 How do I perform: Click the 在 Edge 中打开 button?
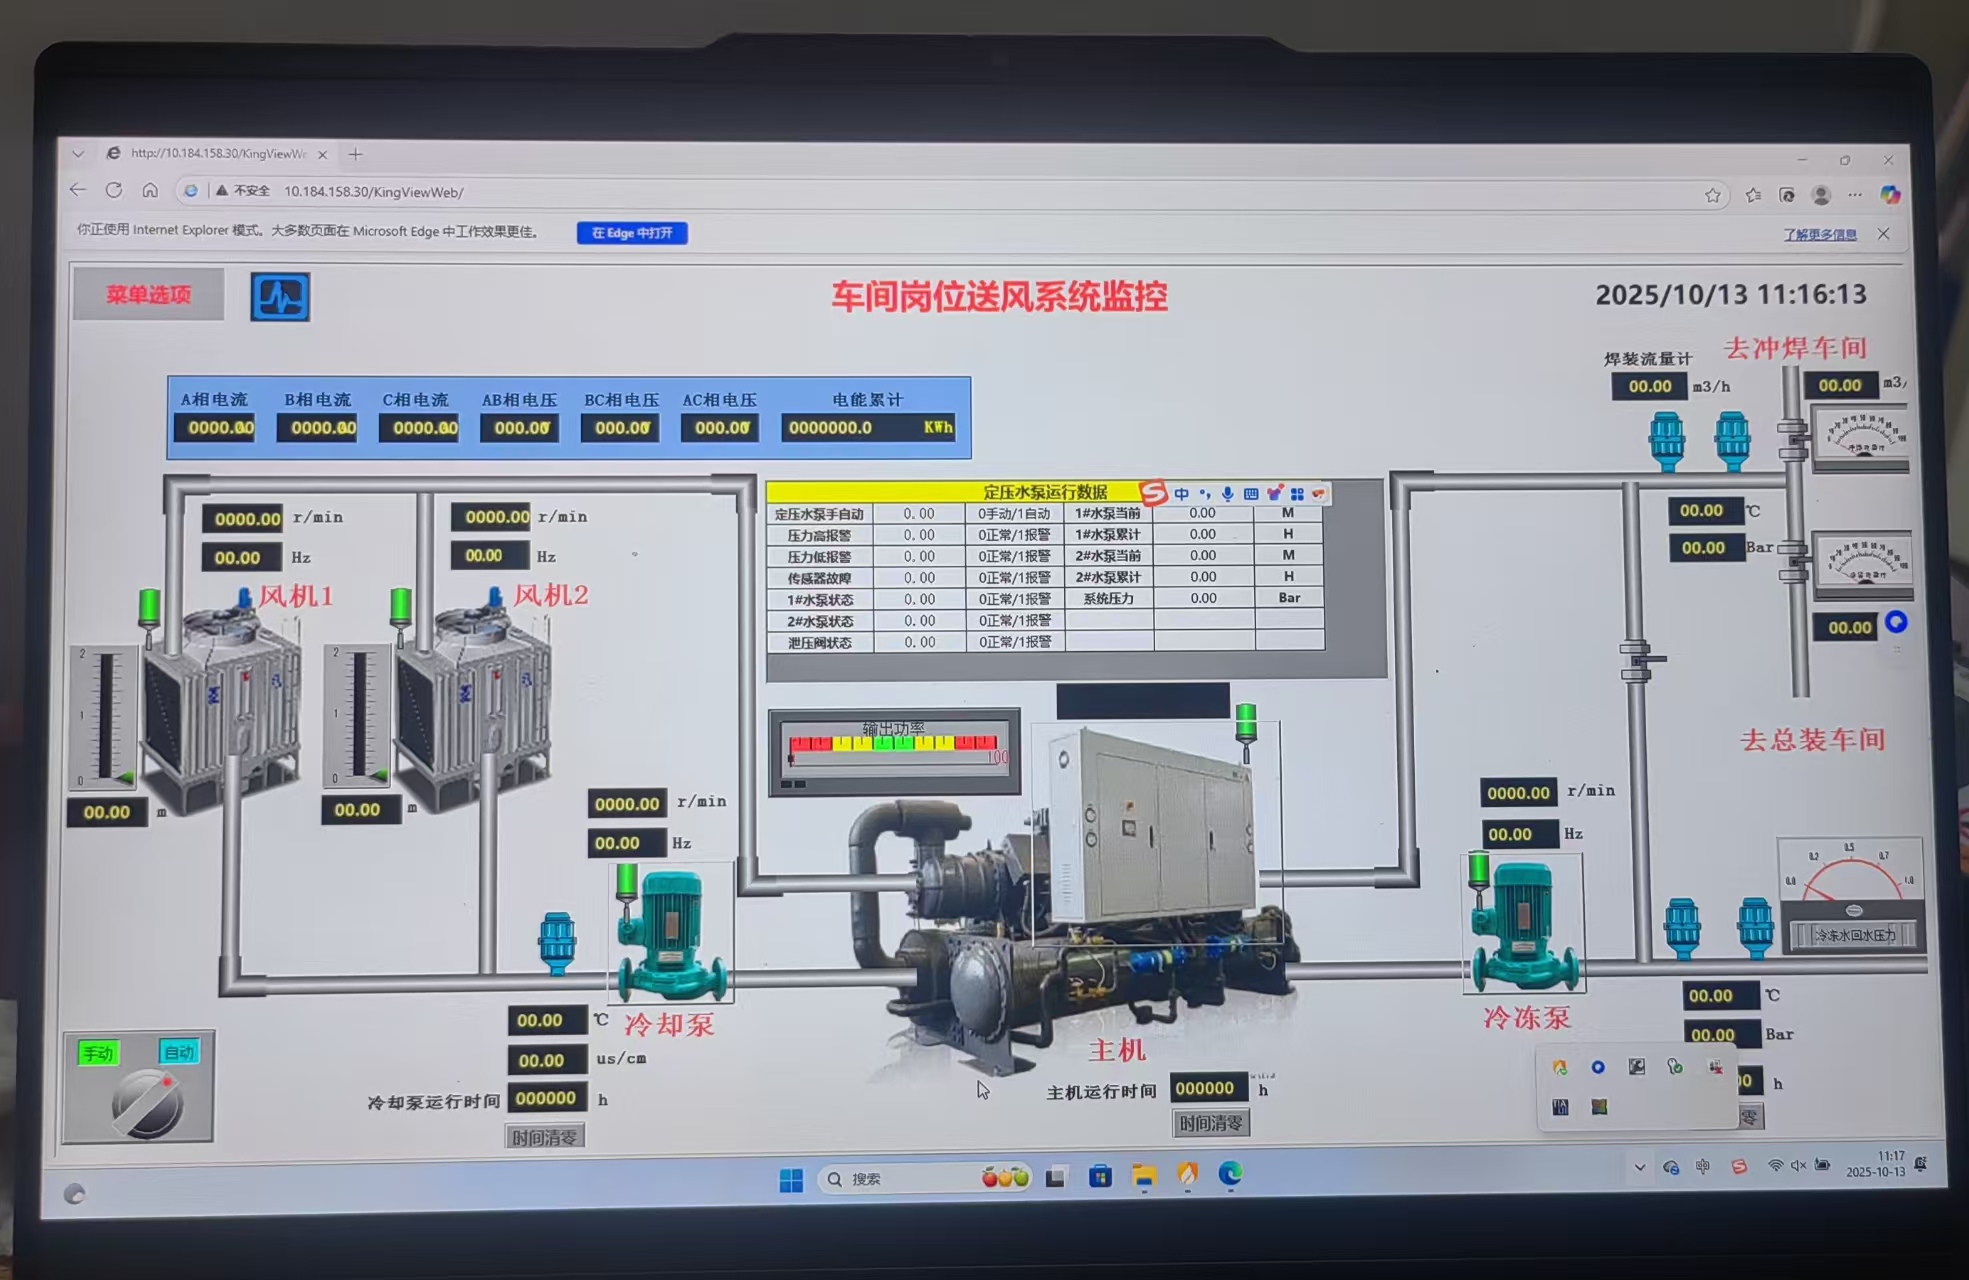coord(631,233)
